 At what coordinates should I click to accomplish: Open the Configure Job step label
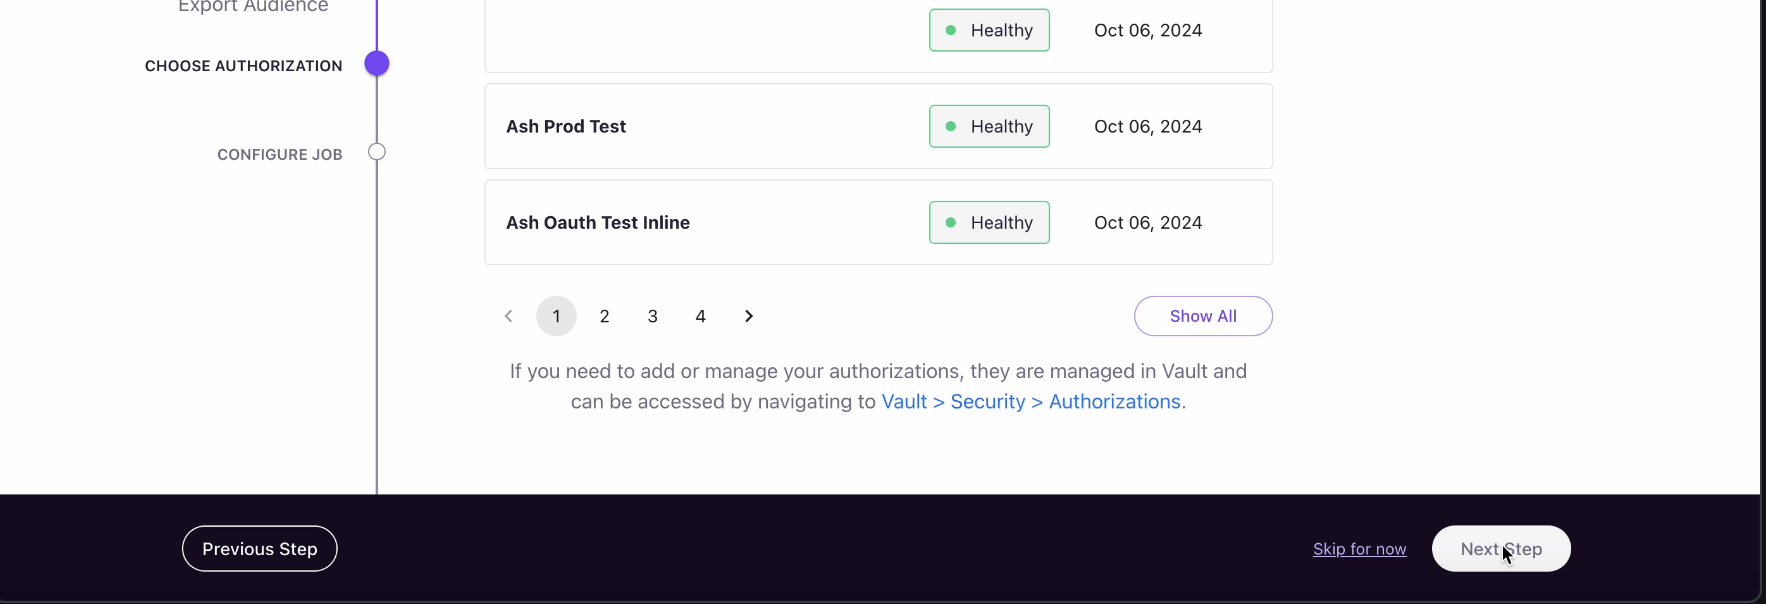tap(280, 155)
